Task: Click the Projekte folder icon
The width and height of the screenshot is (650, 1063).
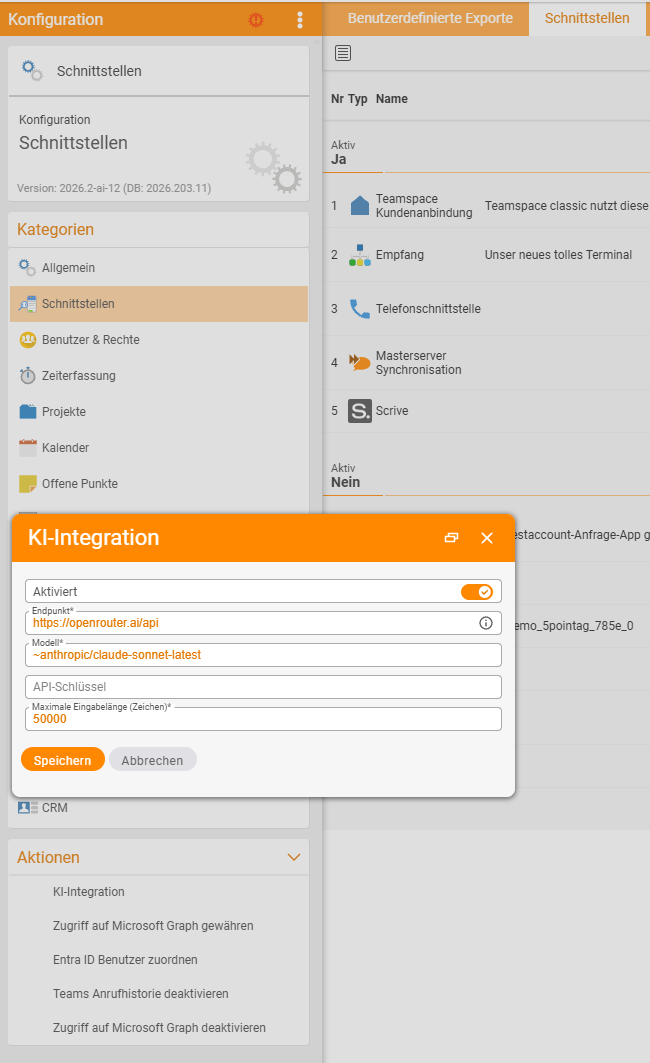Action: tap(28, 412)
